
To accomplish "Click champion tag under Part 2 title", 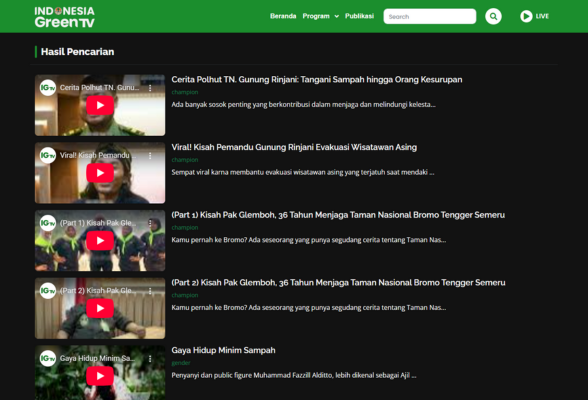I will click(x=185, y=295).
